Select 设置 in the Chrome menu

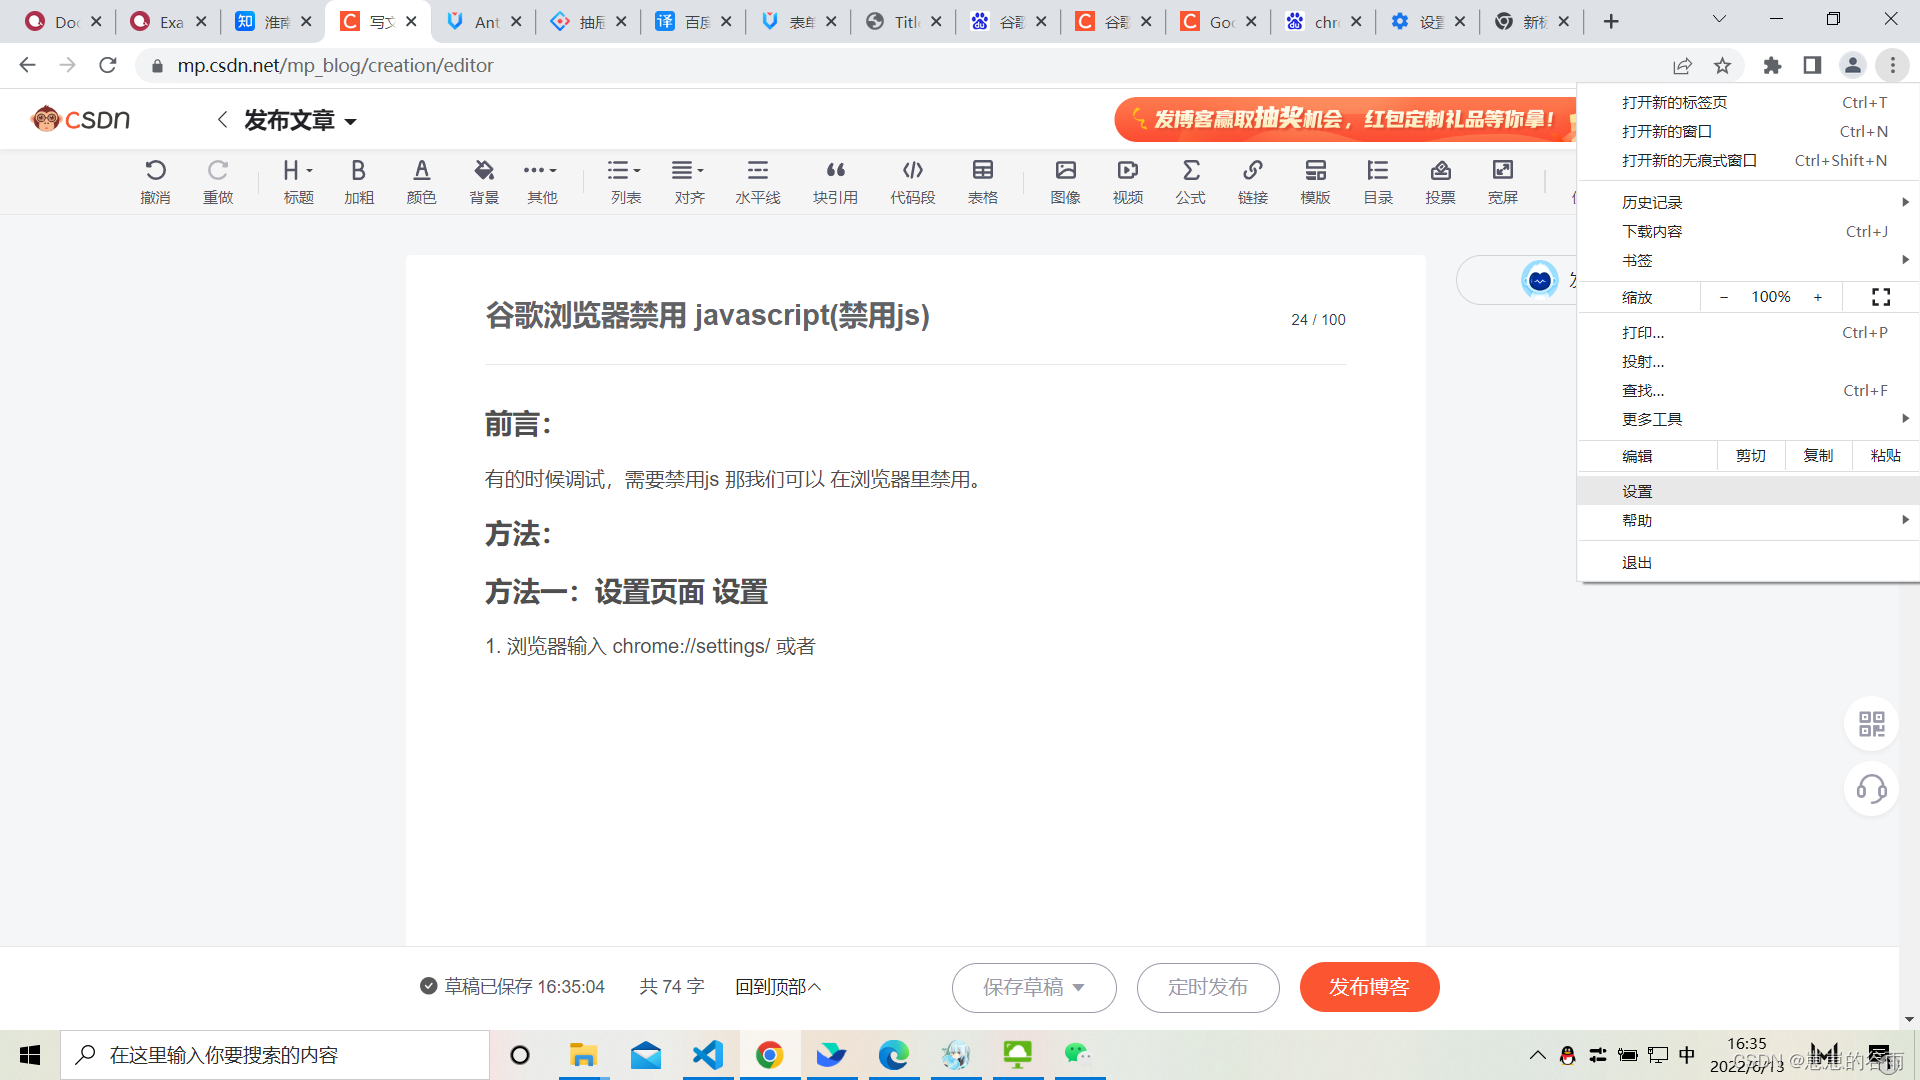click(x=1637, y=491)
